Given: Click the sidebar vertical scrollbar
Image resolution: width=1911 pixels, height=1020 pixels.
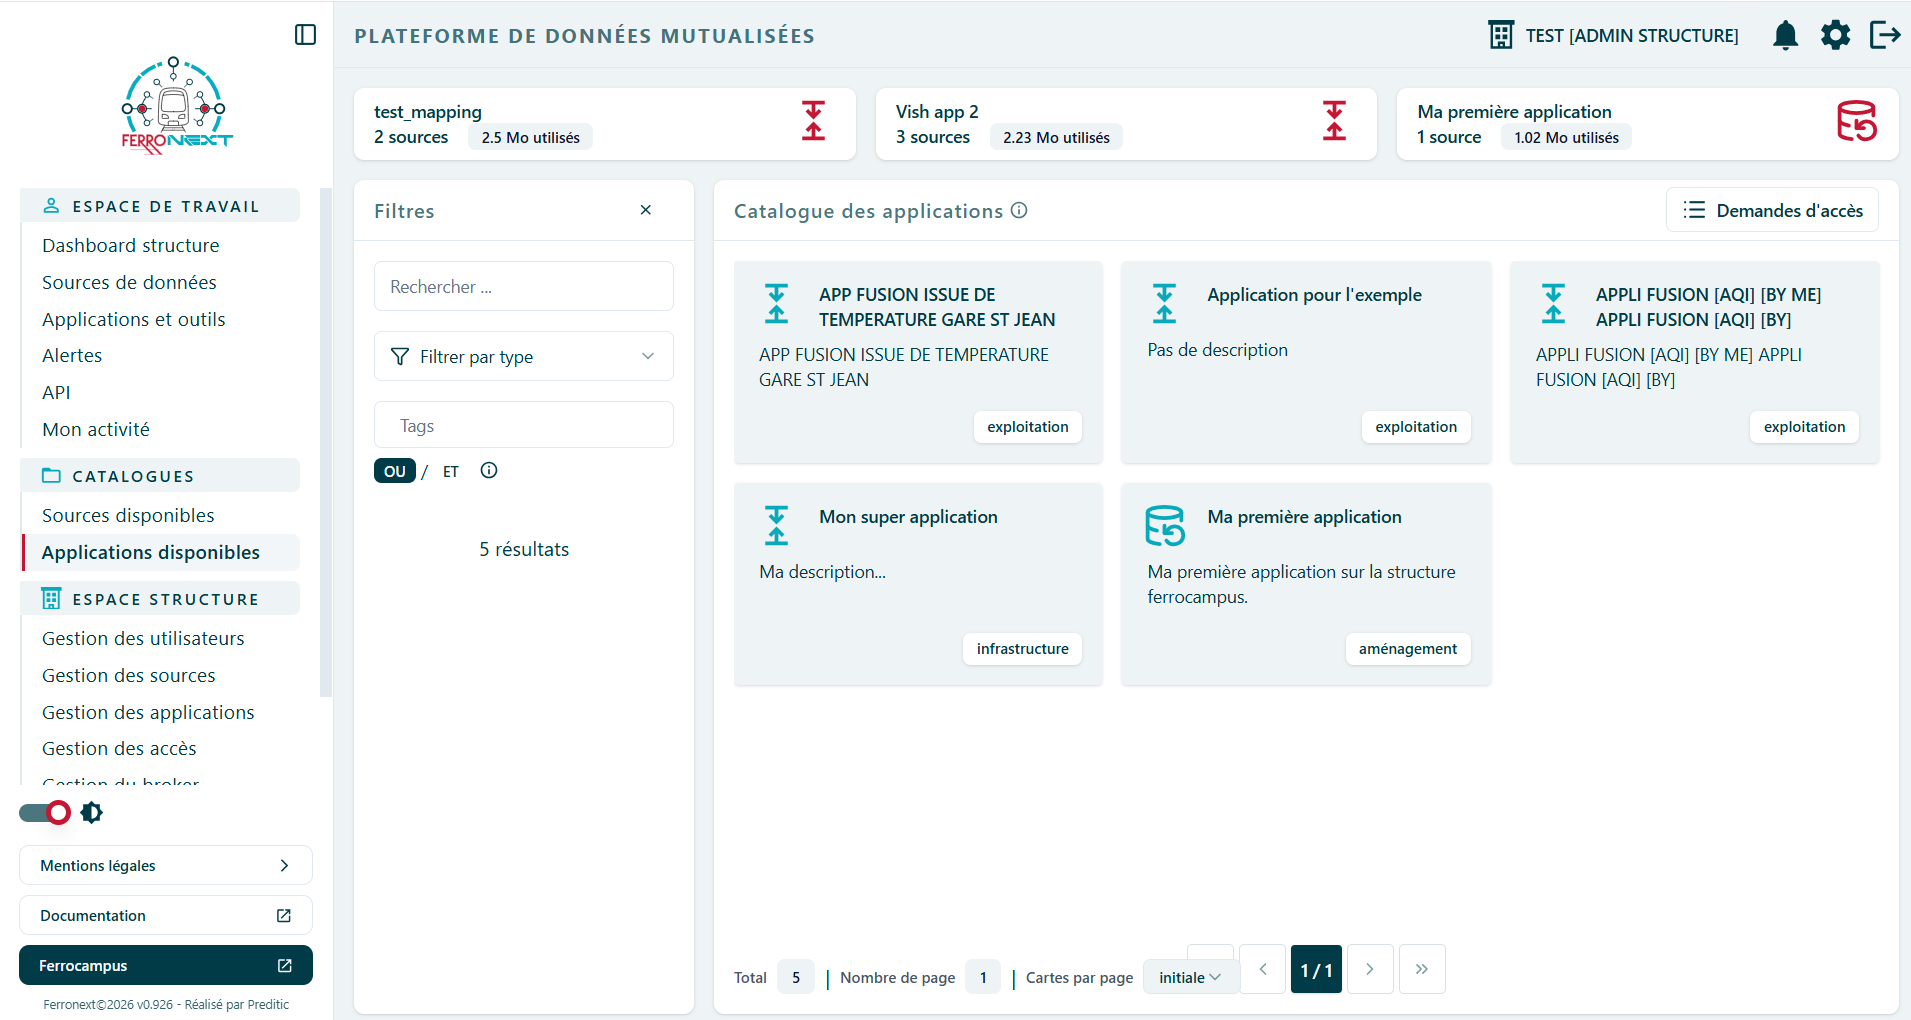Looking at the screenshot, I should tap(325, 441).
